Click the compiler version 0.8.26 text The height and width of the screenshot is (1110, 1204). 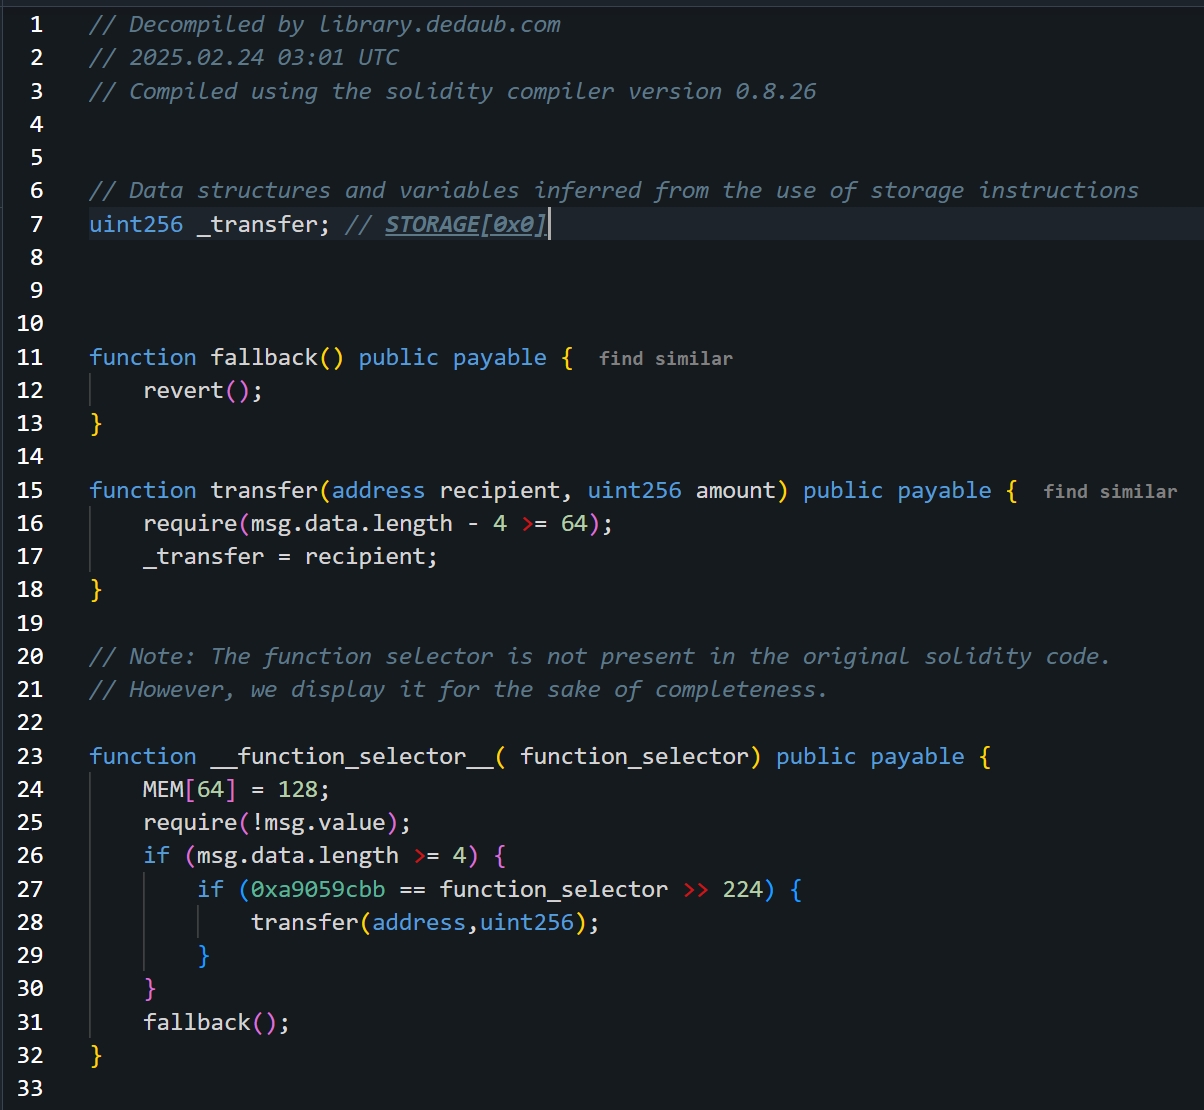click(775, 91)
